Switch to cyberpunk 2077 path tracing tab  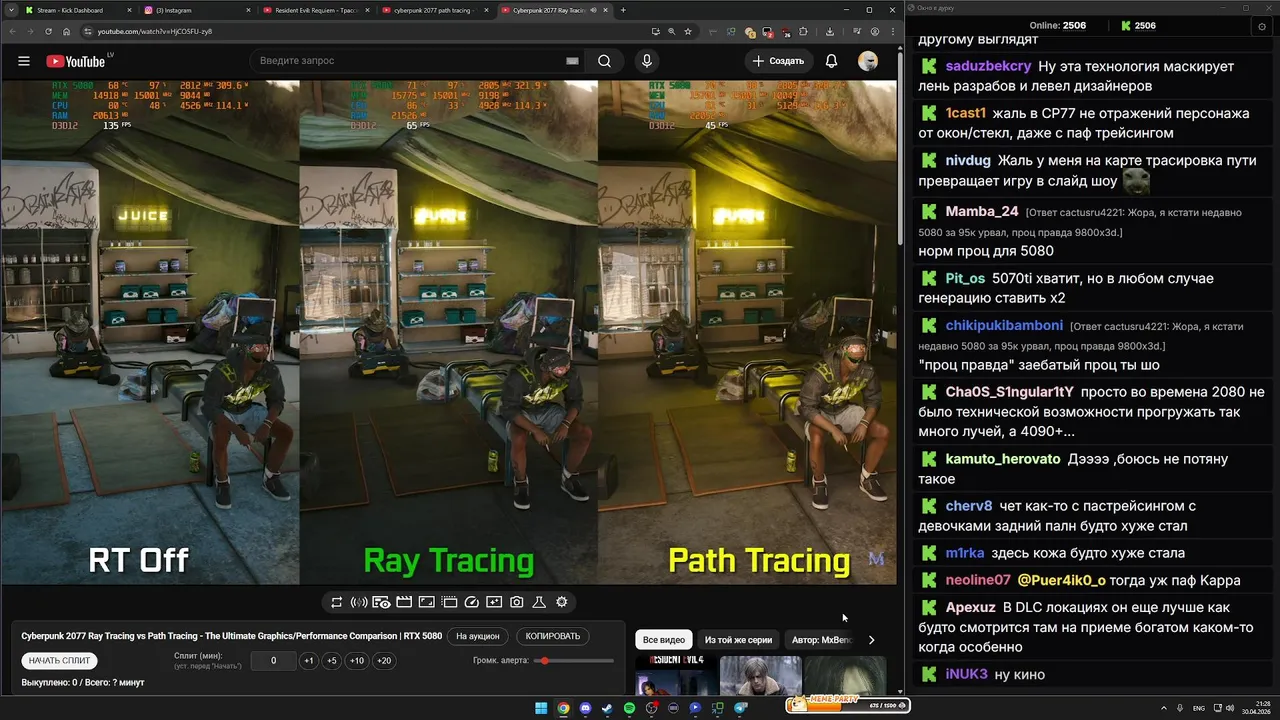[x=436, y=10]
